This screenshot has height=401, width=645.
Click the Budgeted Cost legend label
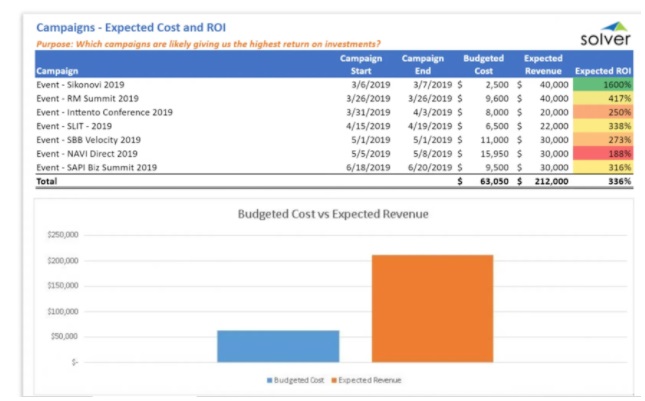click(x=299, y=380)
